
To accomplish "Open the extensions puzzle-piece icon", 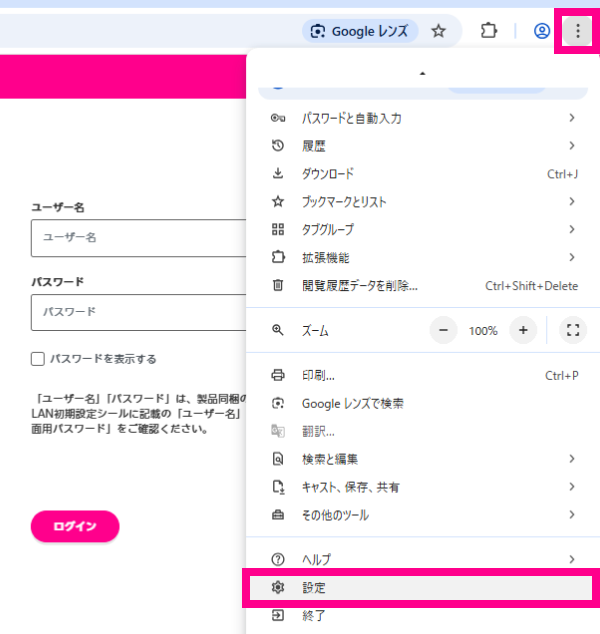I will (x=489, y=31).
